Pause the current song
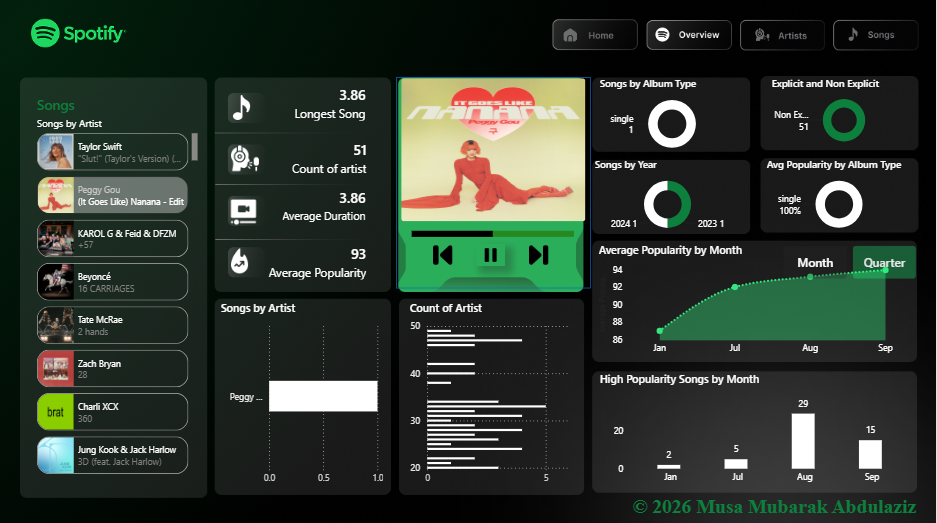The width and height of the screenshot is (937, 523). (491, 255)
